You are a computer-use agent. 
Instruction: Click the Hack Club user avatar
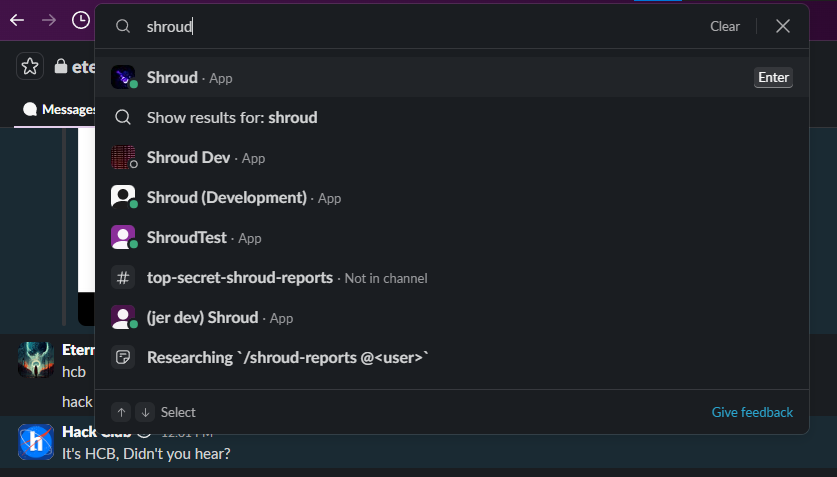tap(36, 442)
